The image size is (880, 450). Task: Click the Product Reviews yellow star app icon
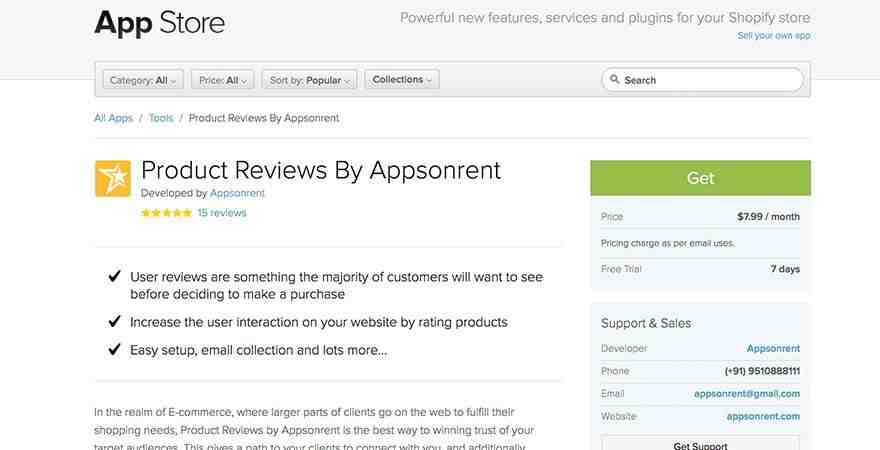113,178
